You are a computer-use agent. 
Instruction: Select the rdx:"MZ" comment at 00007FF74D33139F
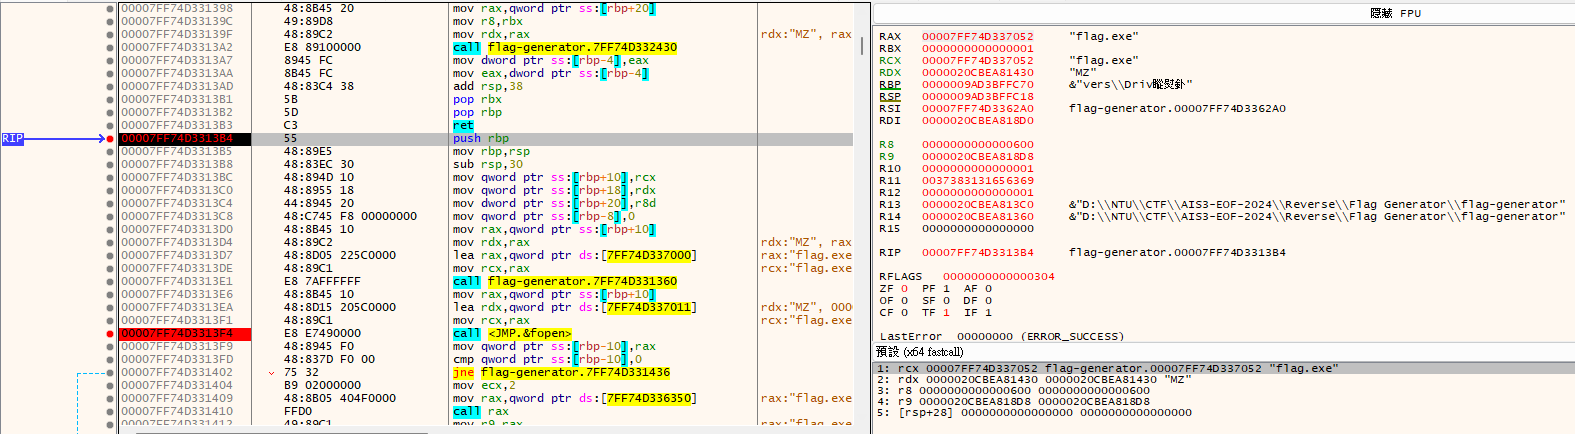coord(806,35)
